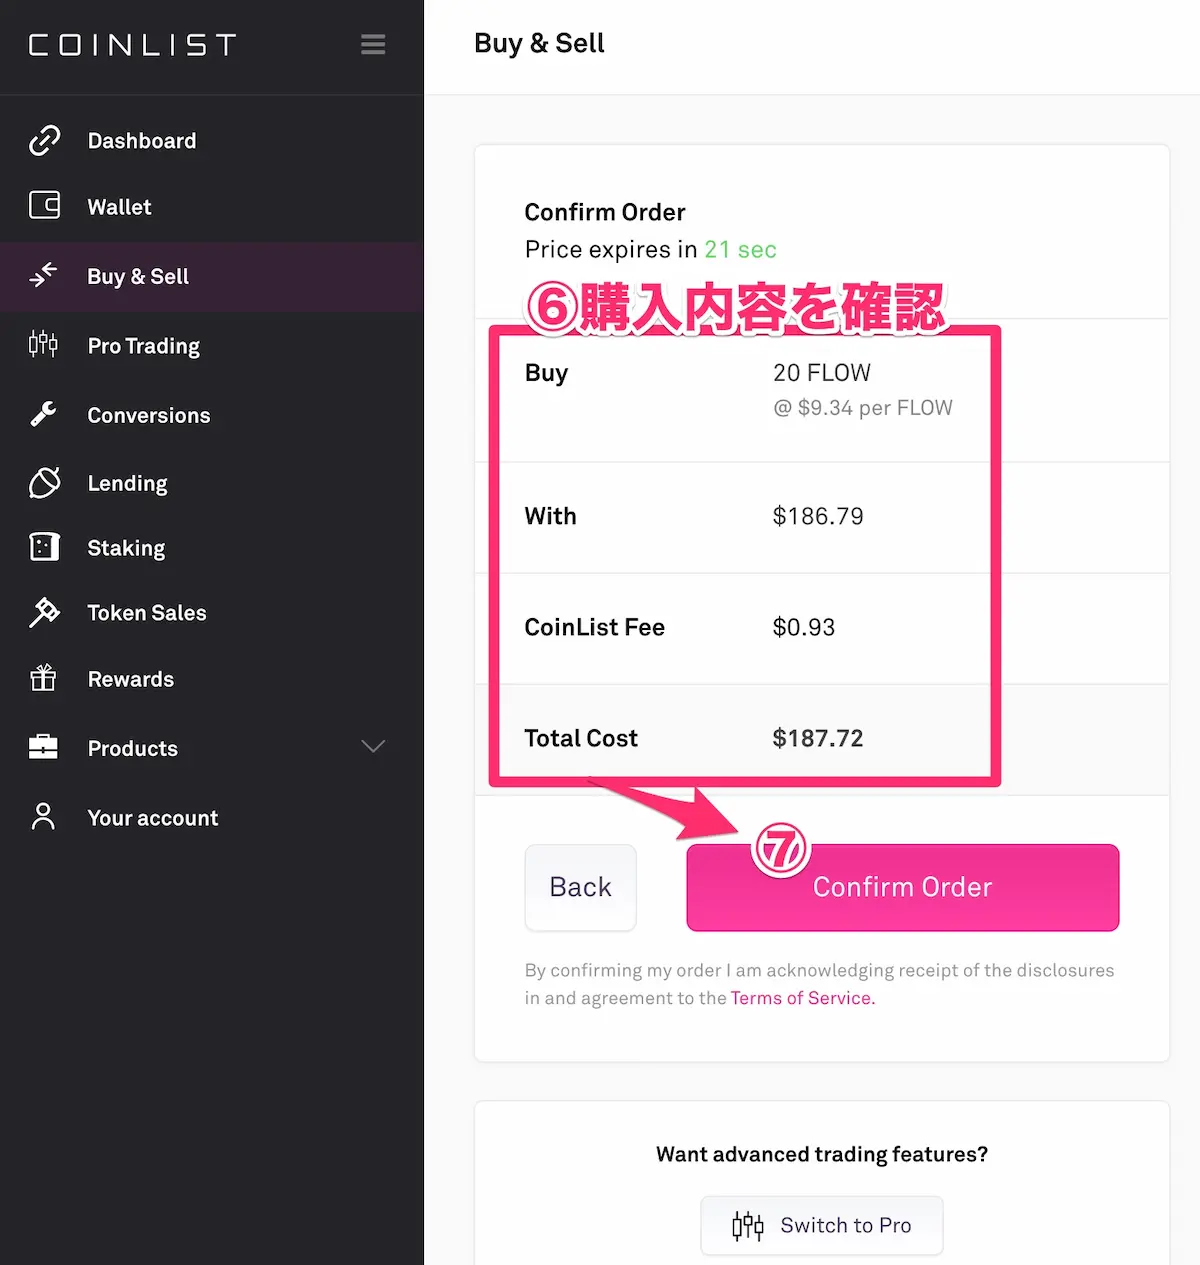Click the Back button
This screenshot has height=1265, width=1200.
click(x=581, y=887)
